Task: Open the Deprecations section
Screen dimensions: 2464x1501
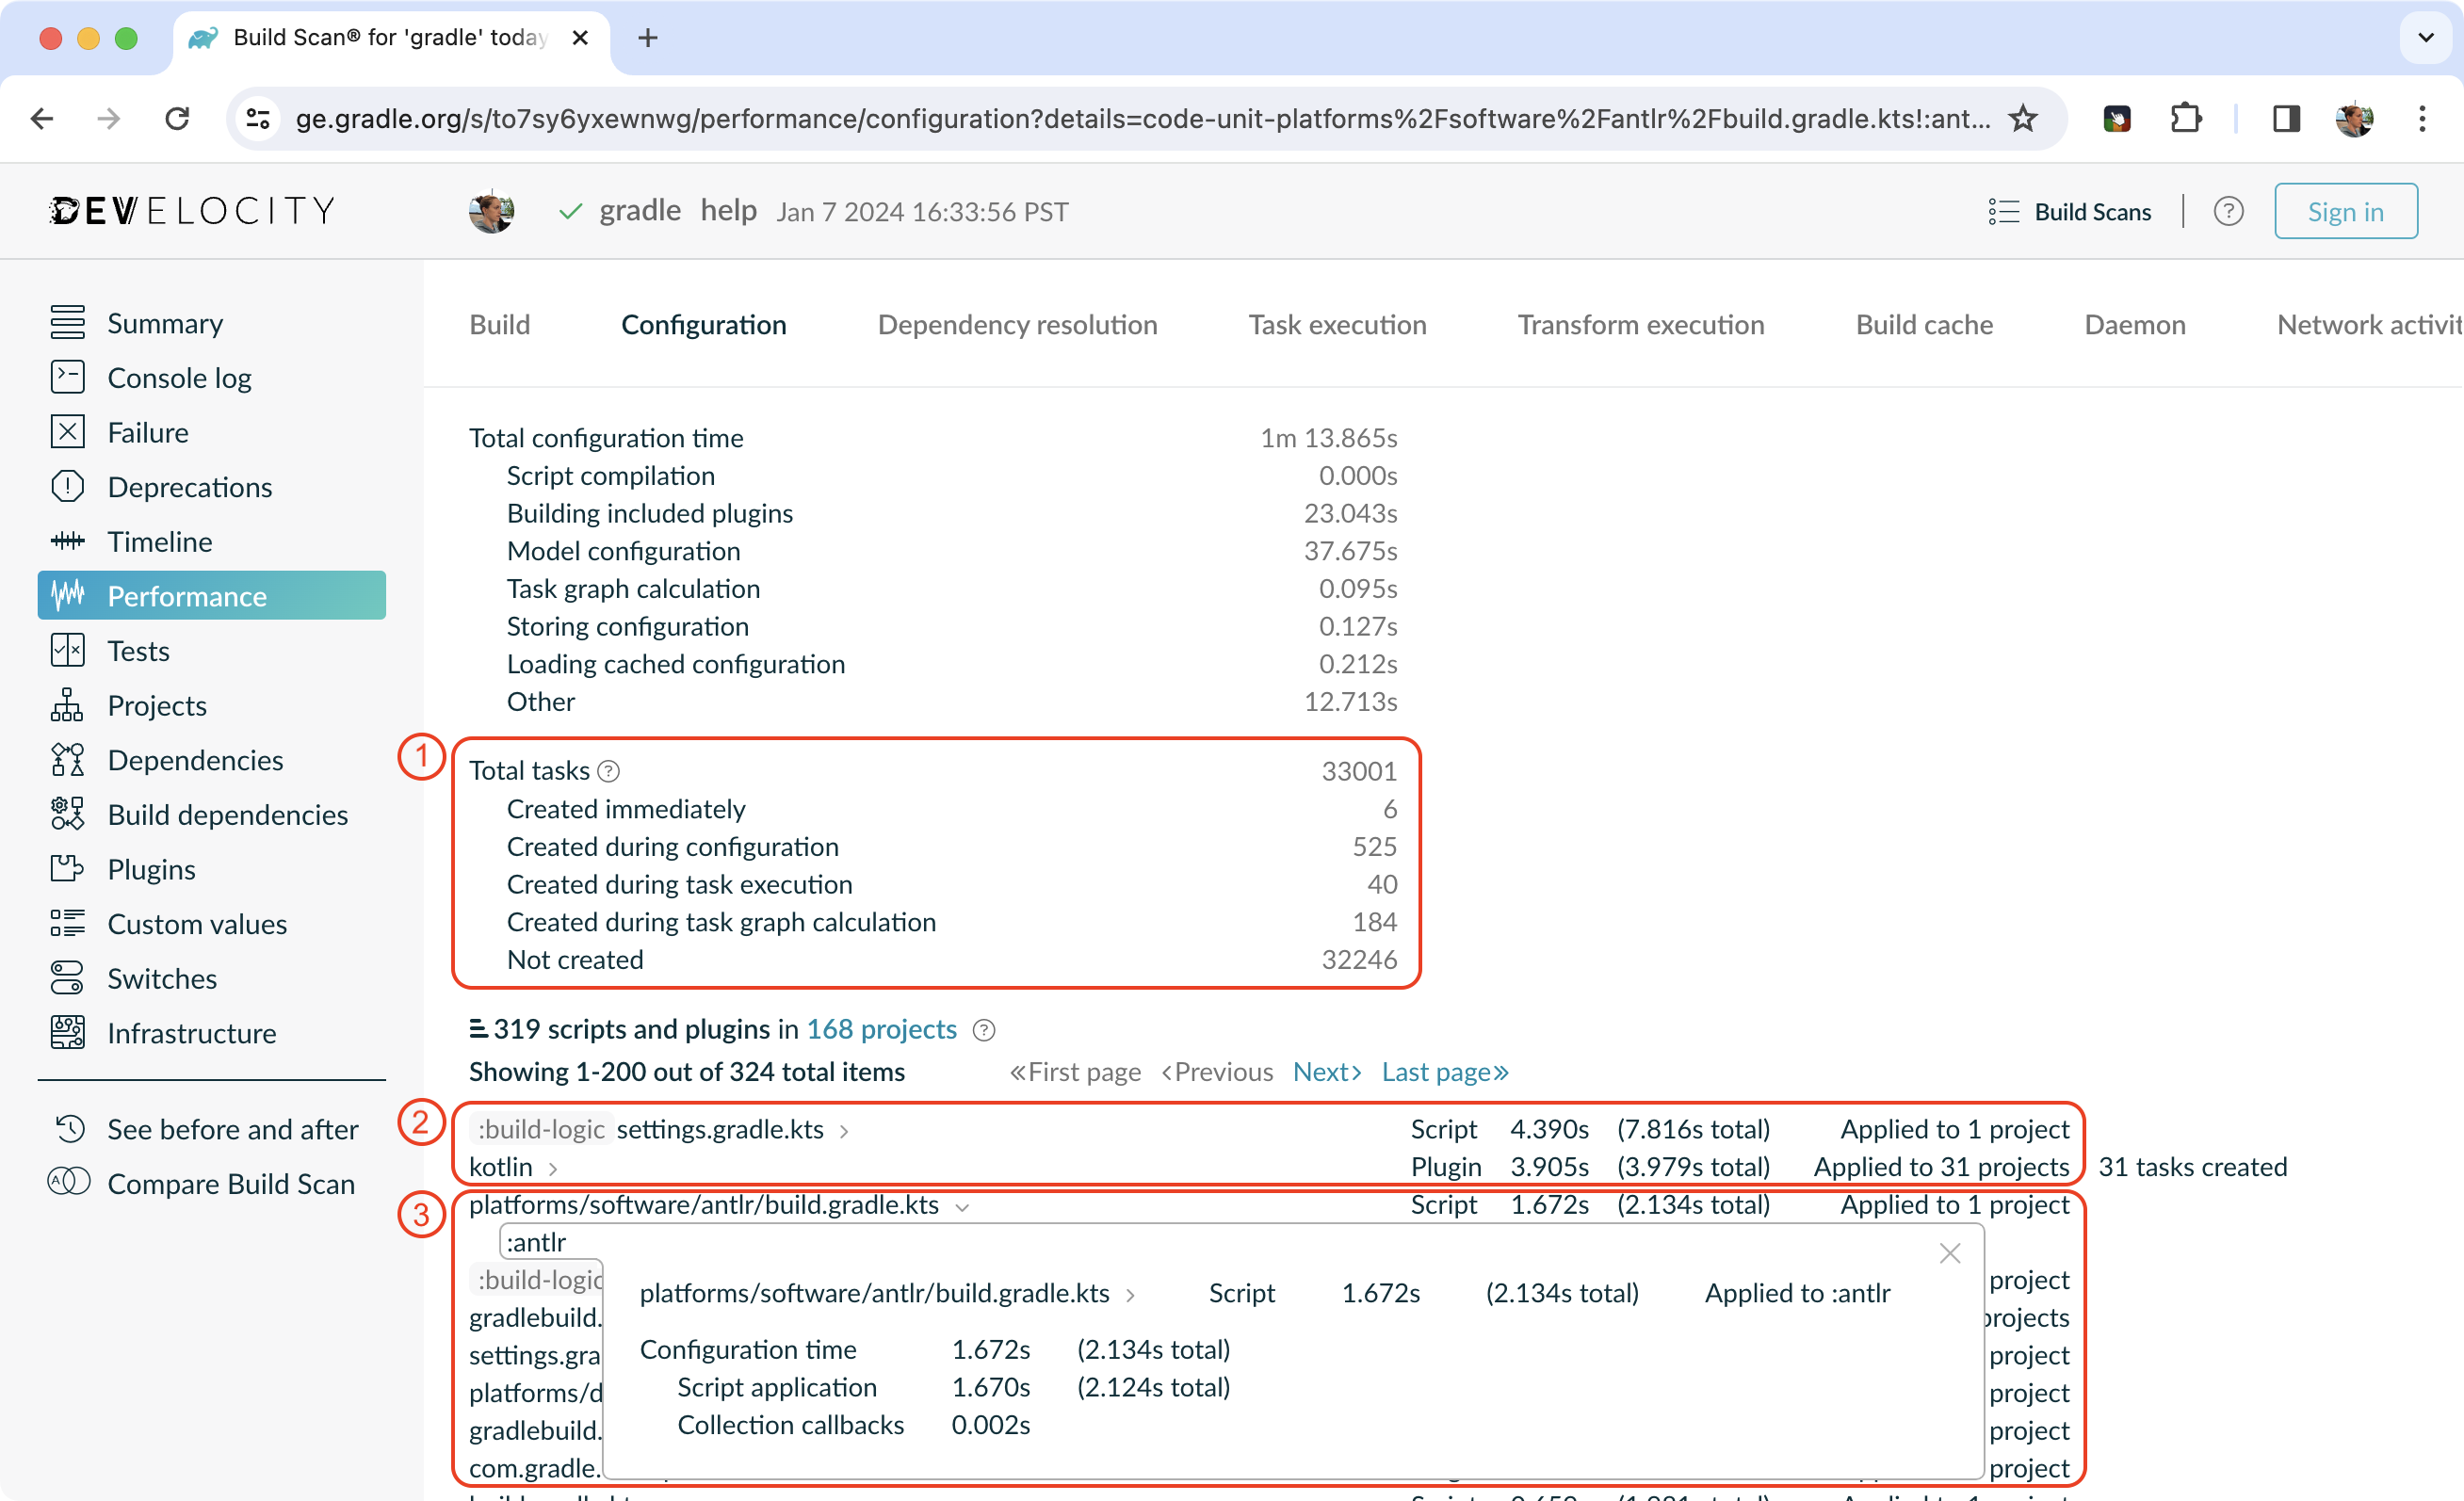Action: (189, 487)
